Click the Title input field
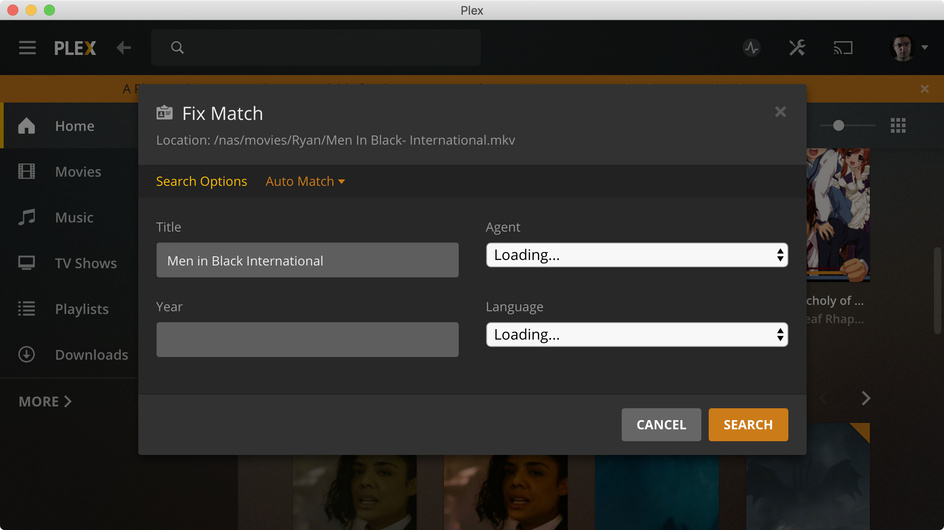 click(308, 260)
